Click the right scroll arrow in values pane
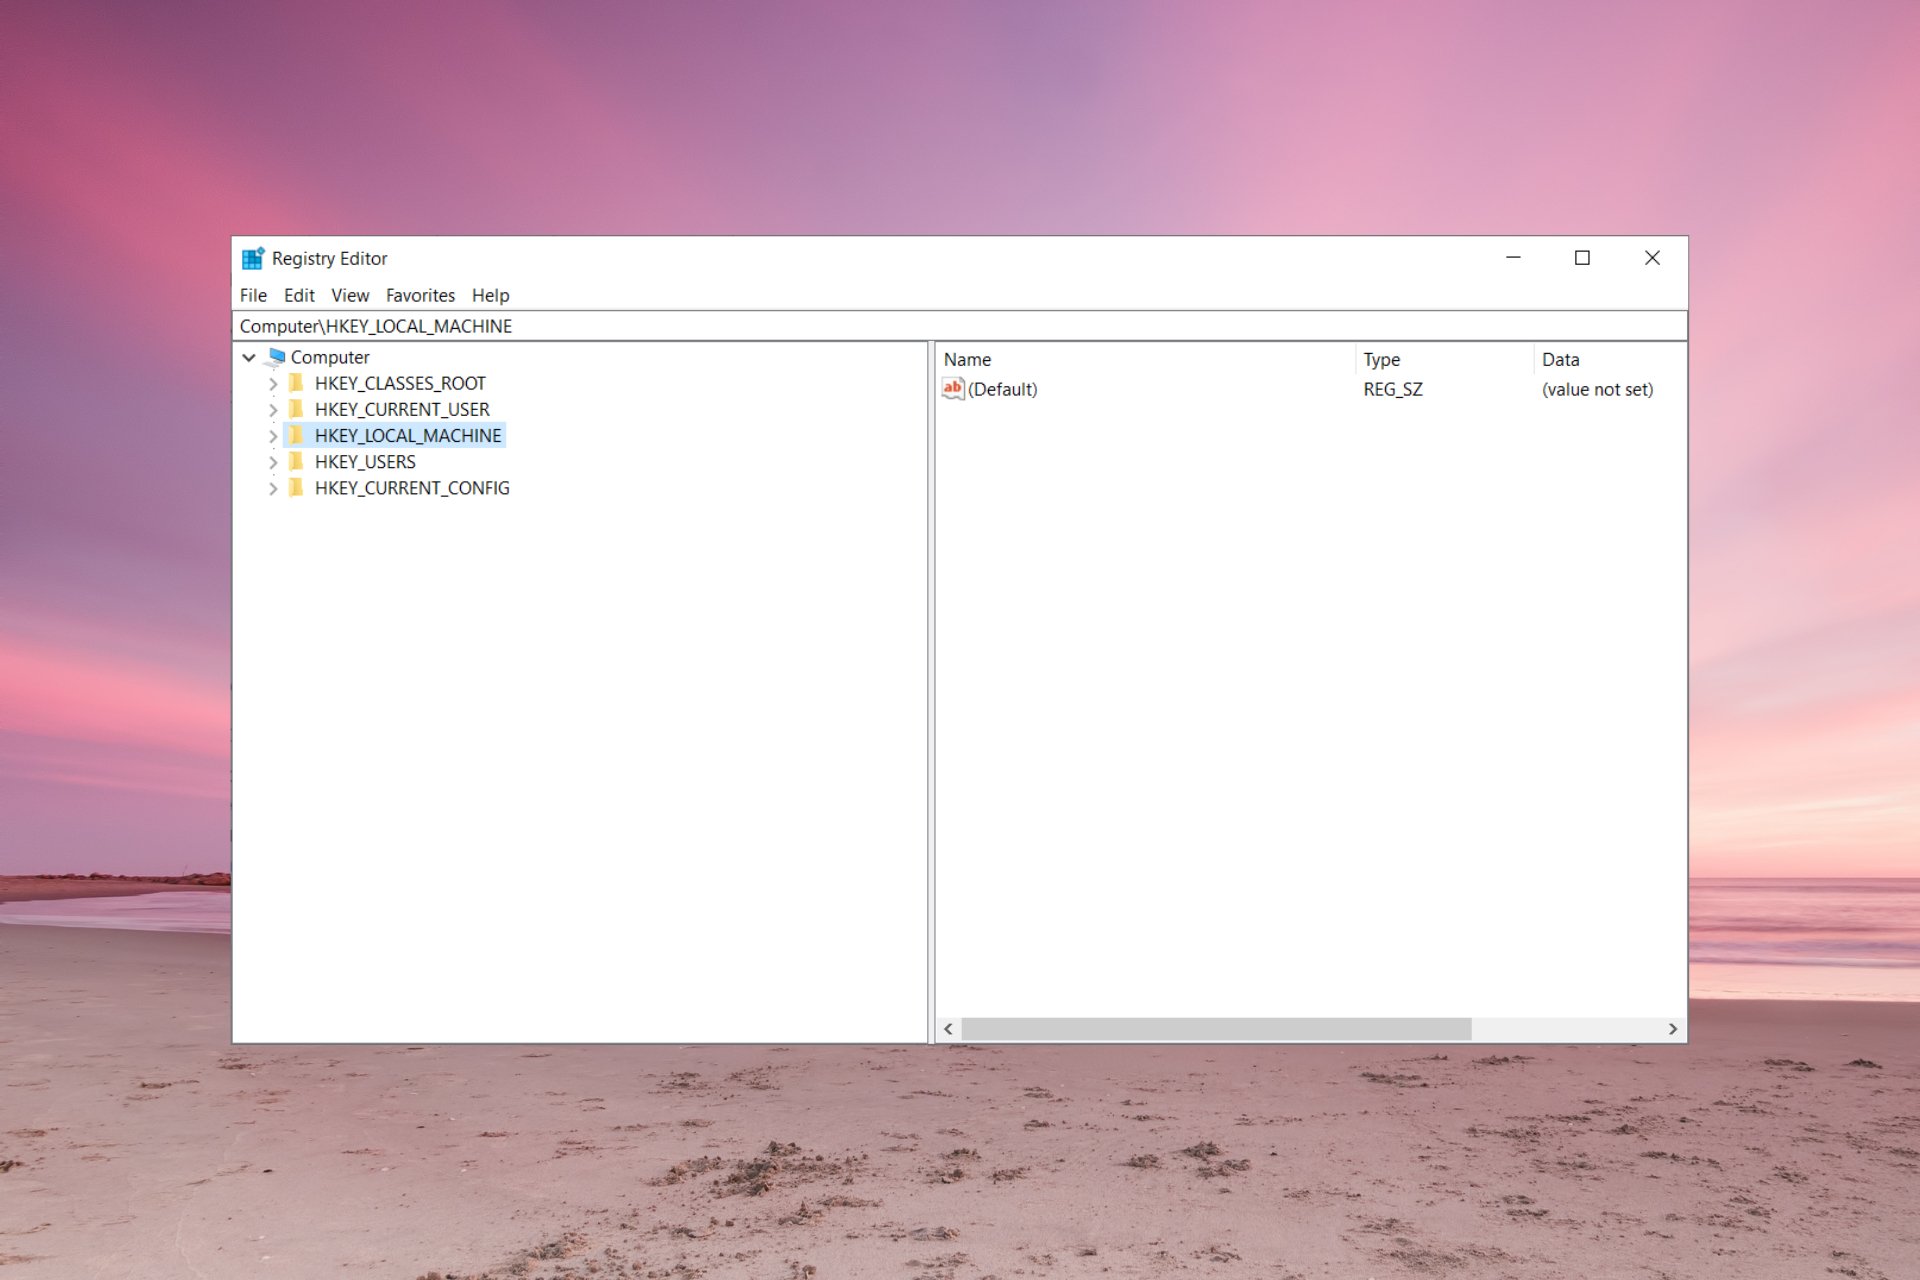This screenshot has height=1280, width=1920. tap(1673, 1029)
